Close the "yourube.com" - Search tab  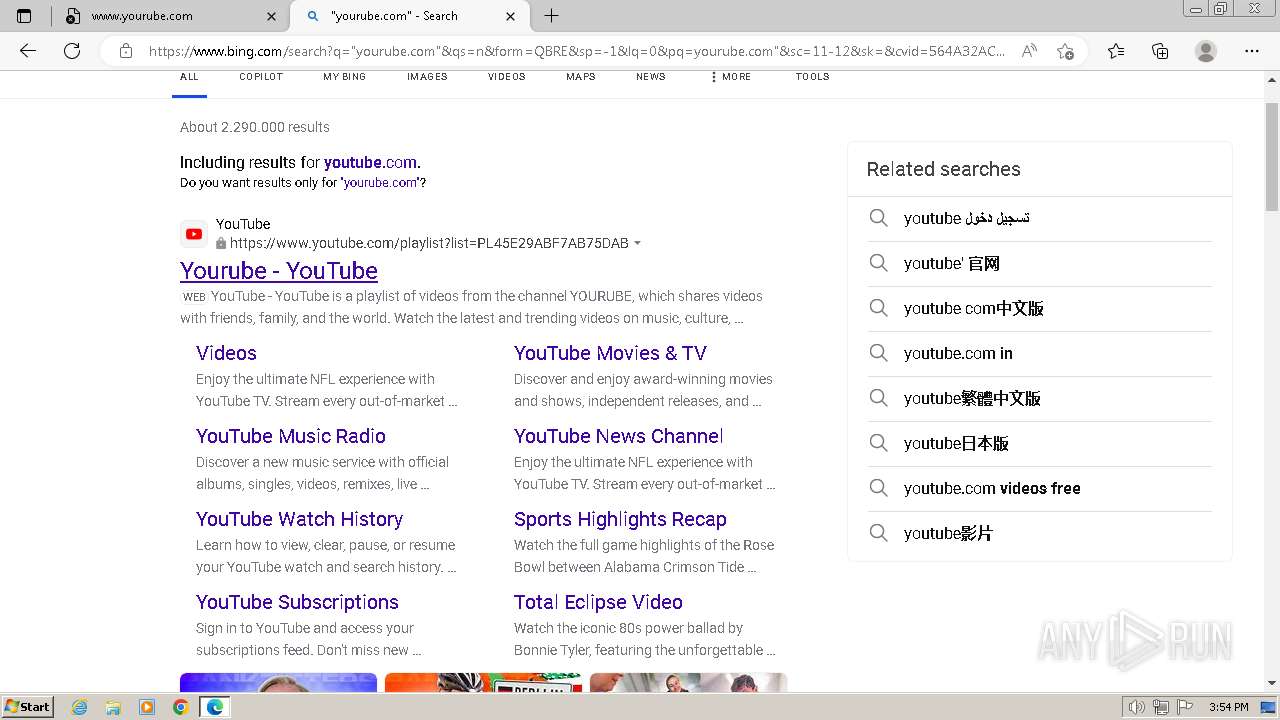511,16
